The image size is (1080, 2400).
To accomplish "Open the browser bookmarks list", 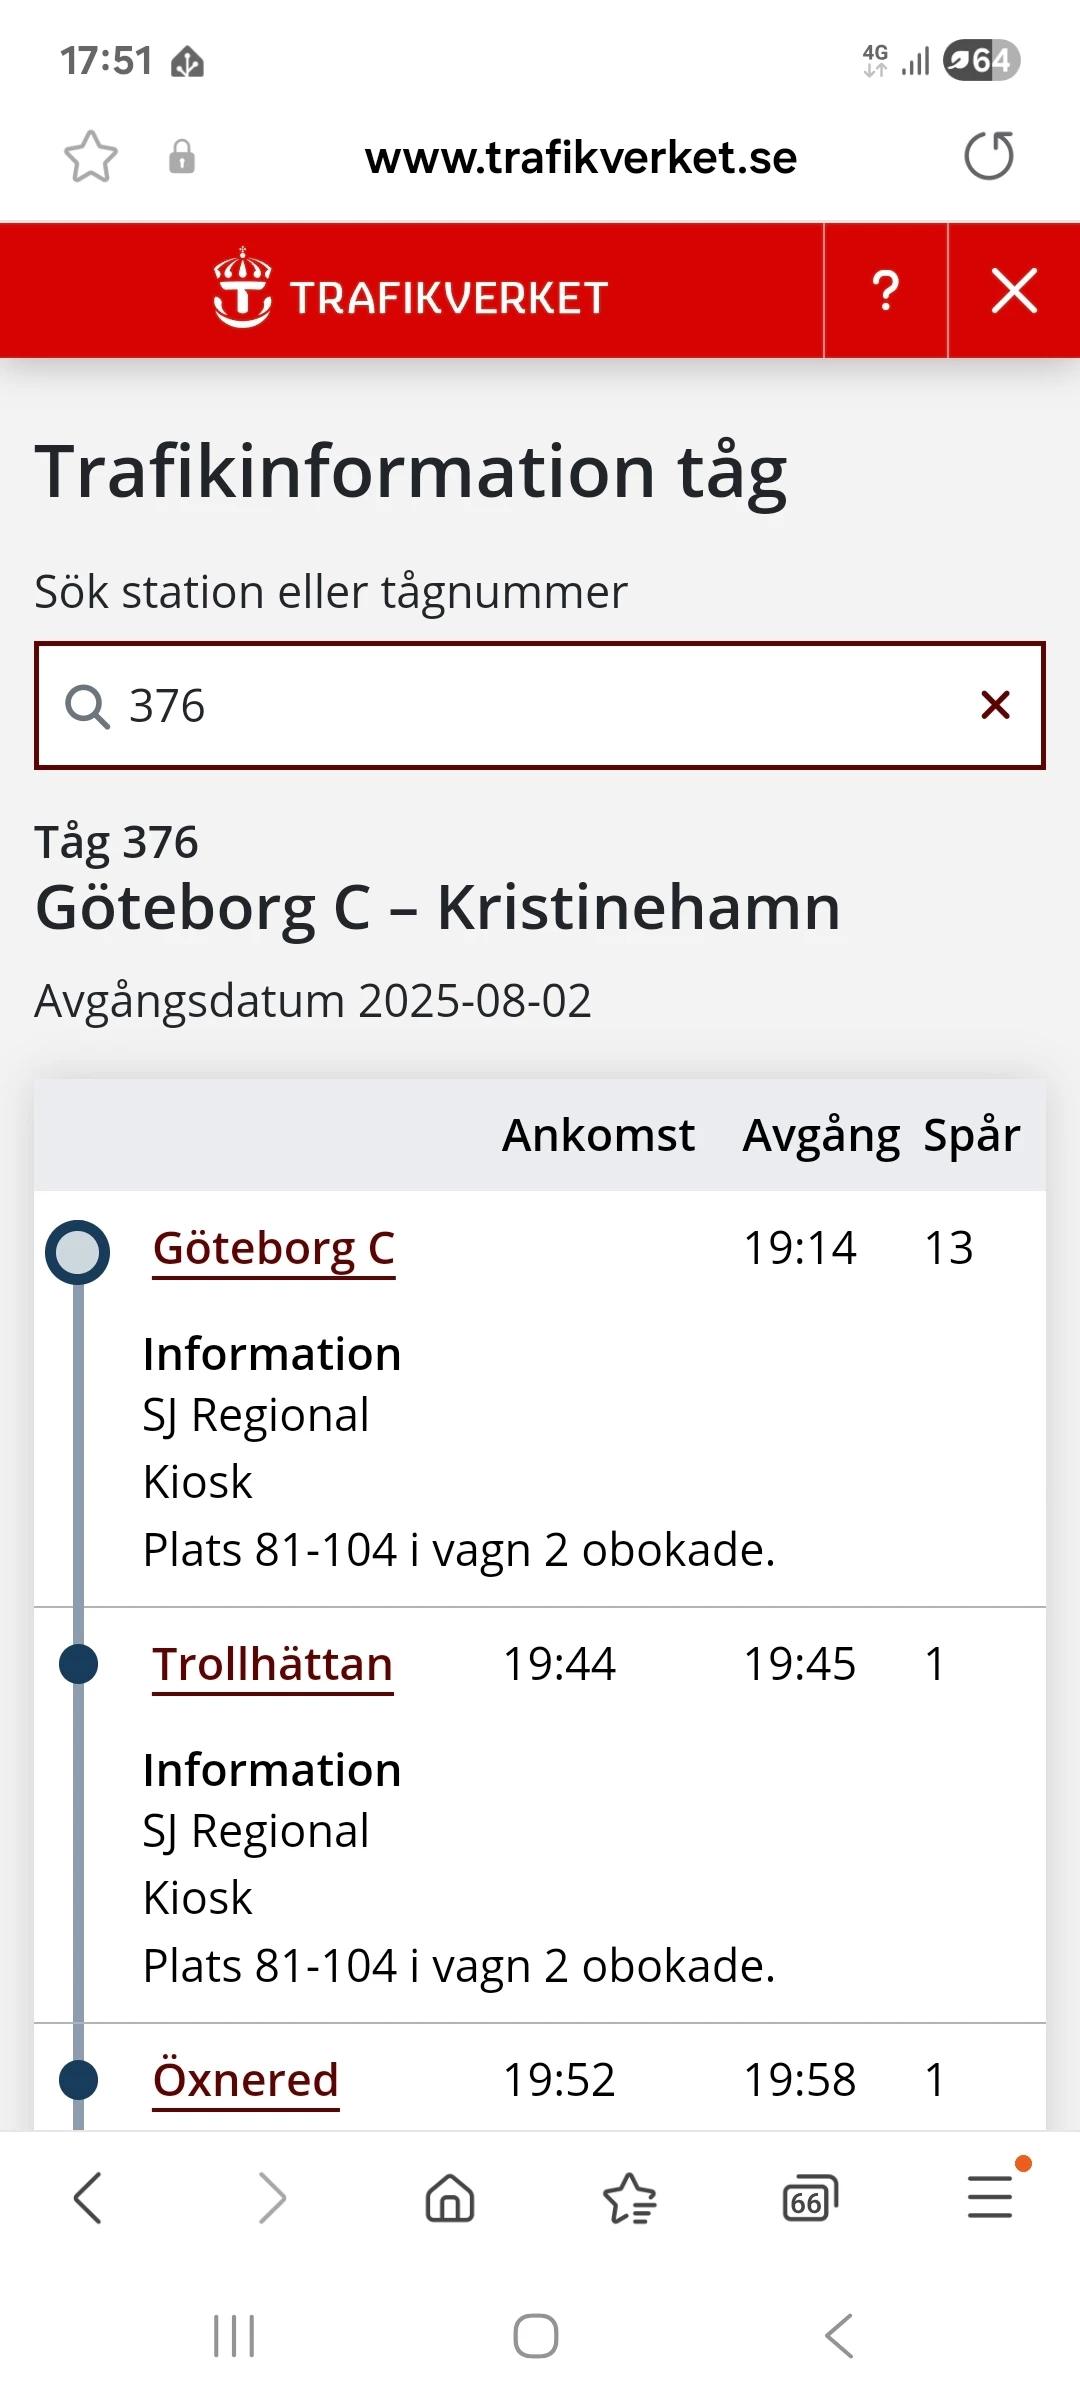I will (630, 2198).
